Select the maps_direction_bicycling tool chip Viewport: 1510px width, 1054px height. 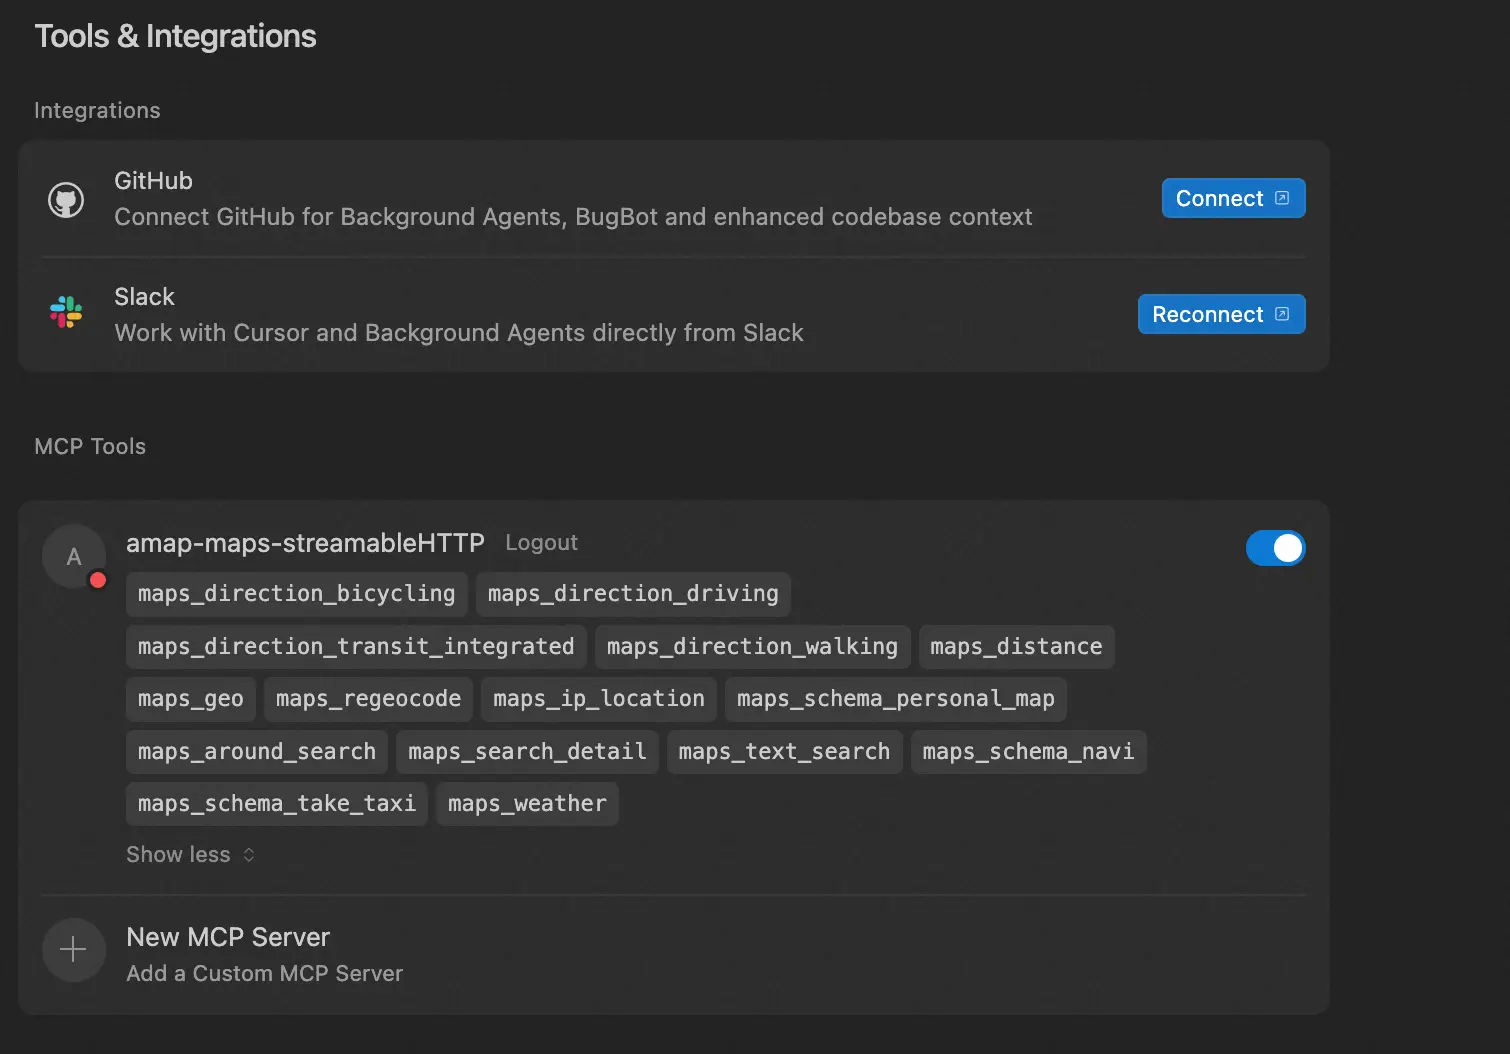tap(296, 594)
